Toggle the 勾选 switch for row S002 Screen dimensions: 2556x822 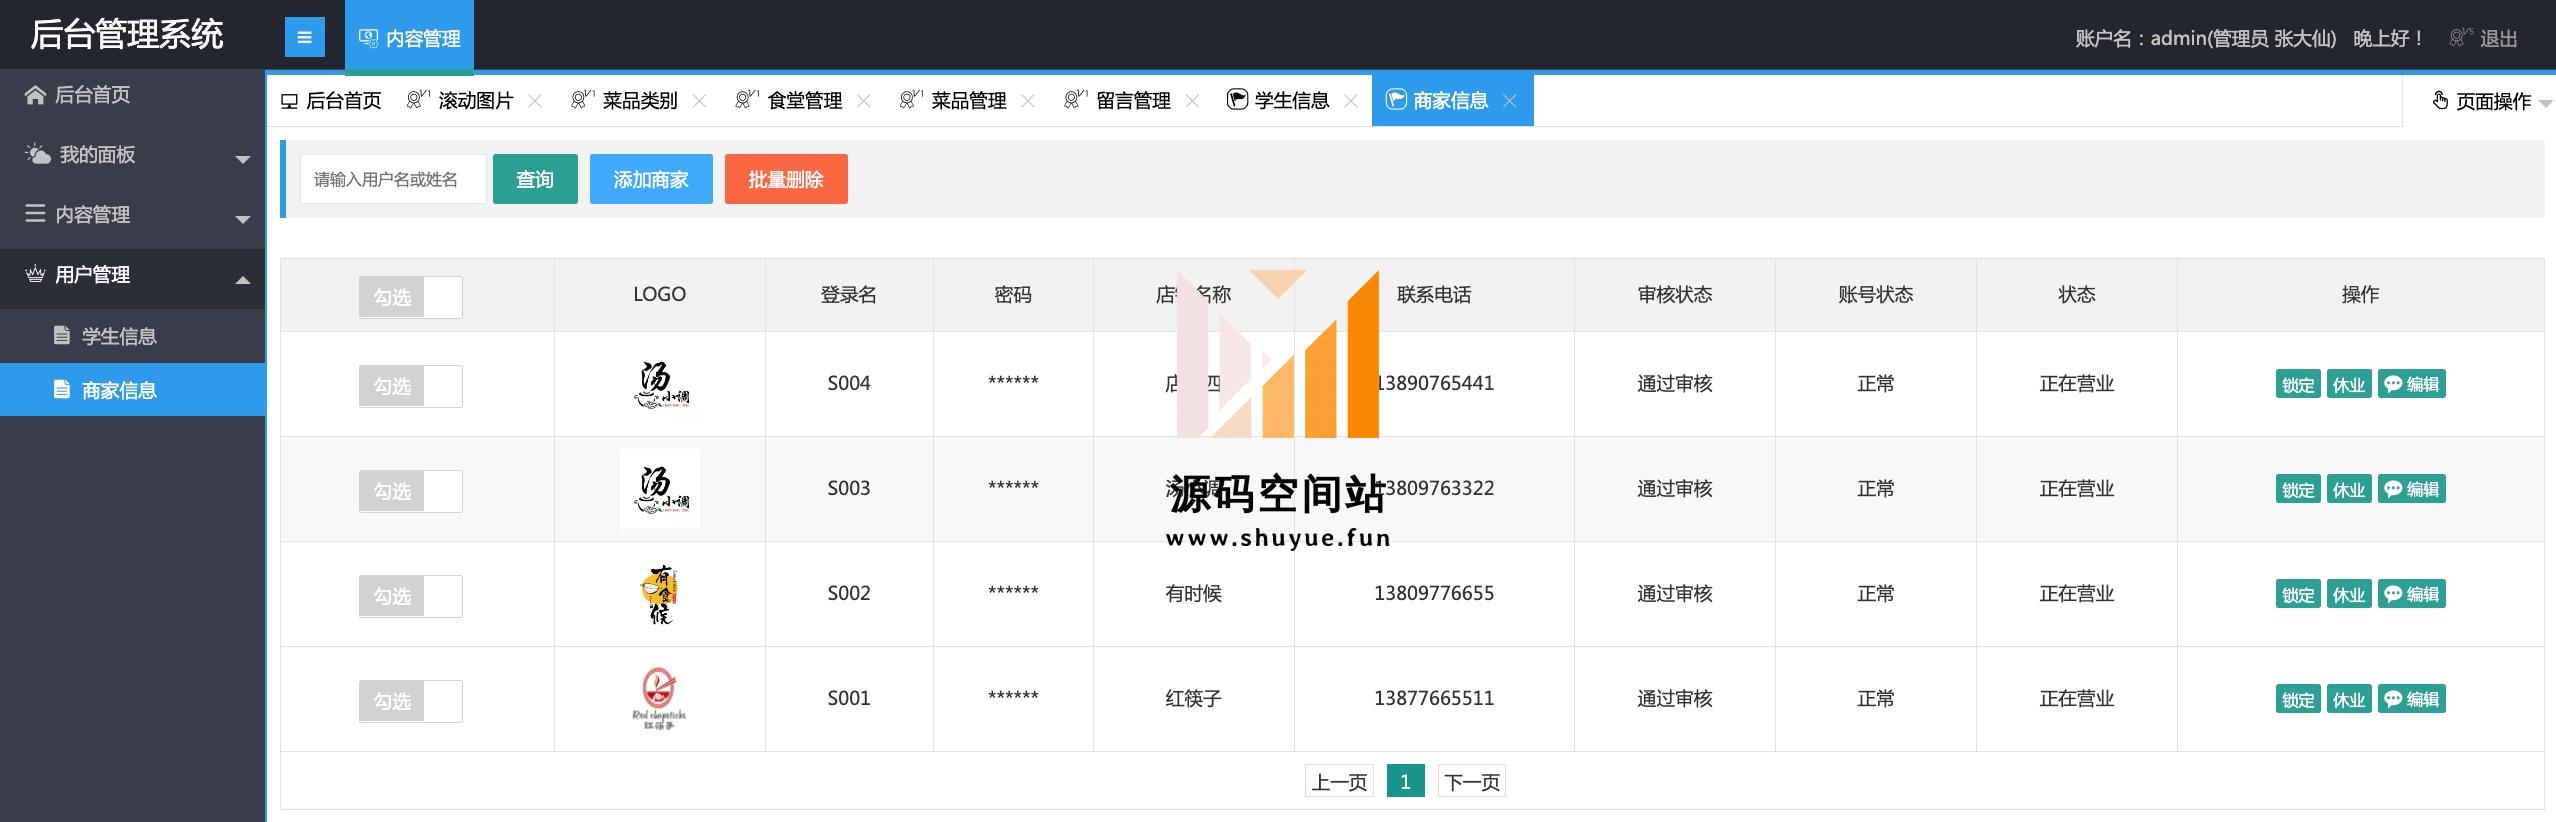pyautogui.click(x=410, y=596)
